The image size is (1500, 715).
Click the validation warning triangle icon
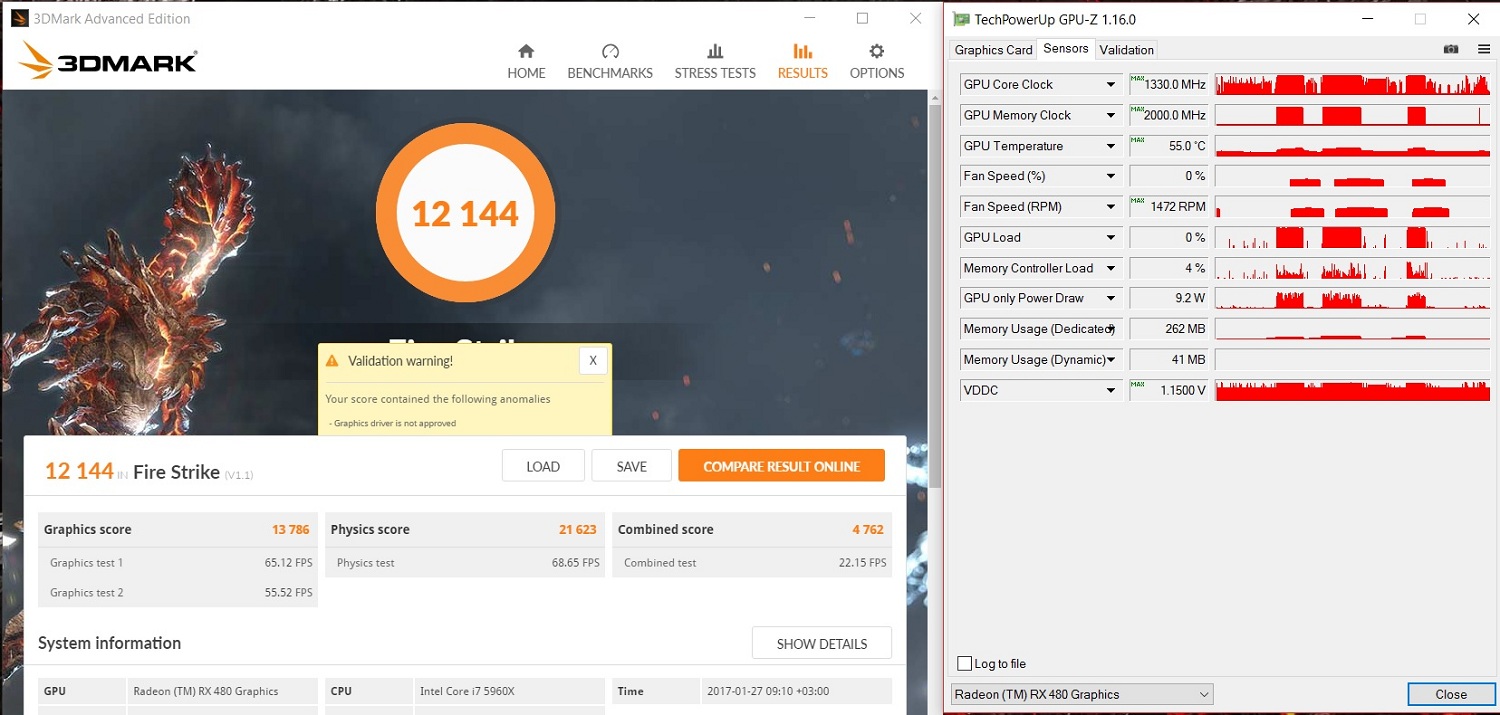pyautogui.click(x=333, y=361)
